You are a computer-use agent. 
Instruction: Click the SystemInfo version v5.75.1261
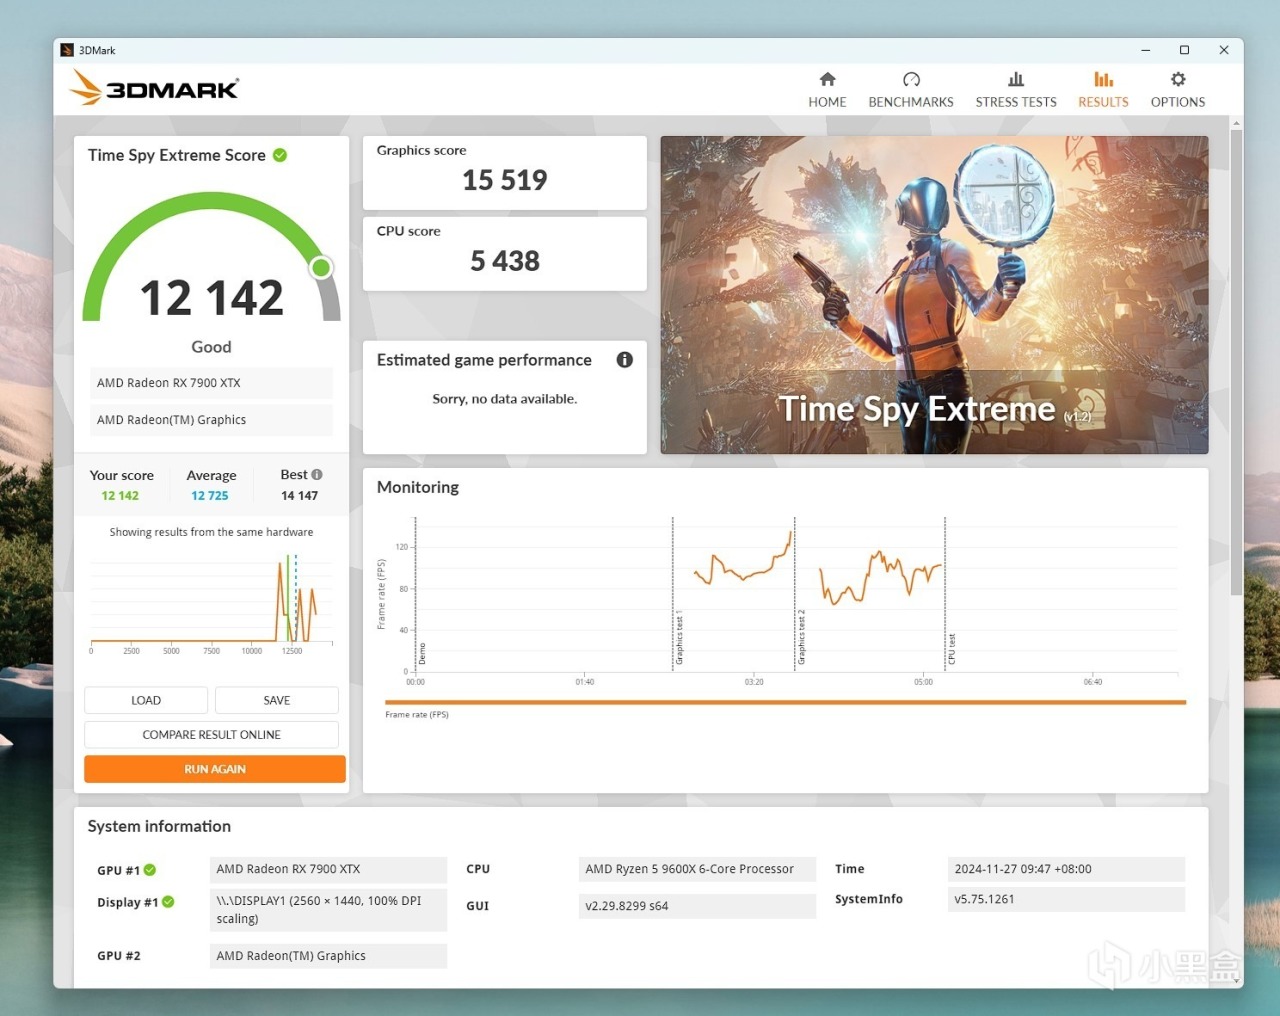point(1066,899)
